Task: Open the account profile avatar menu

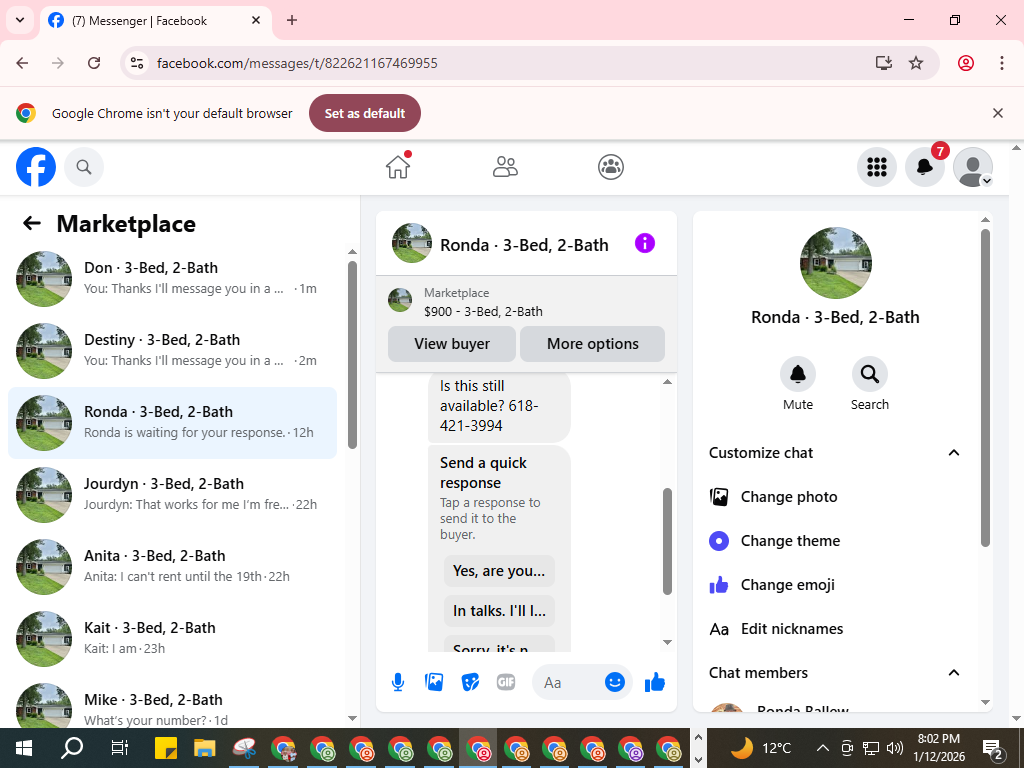Action: pyautogui.click(x=973, y=167)
